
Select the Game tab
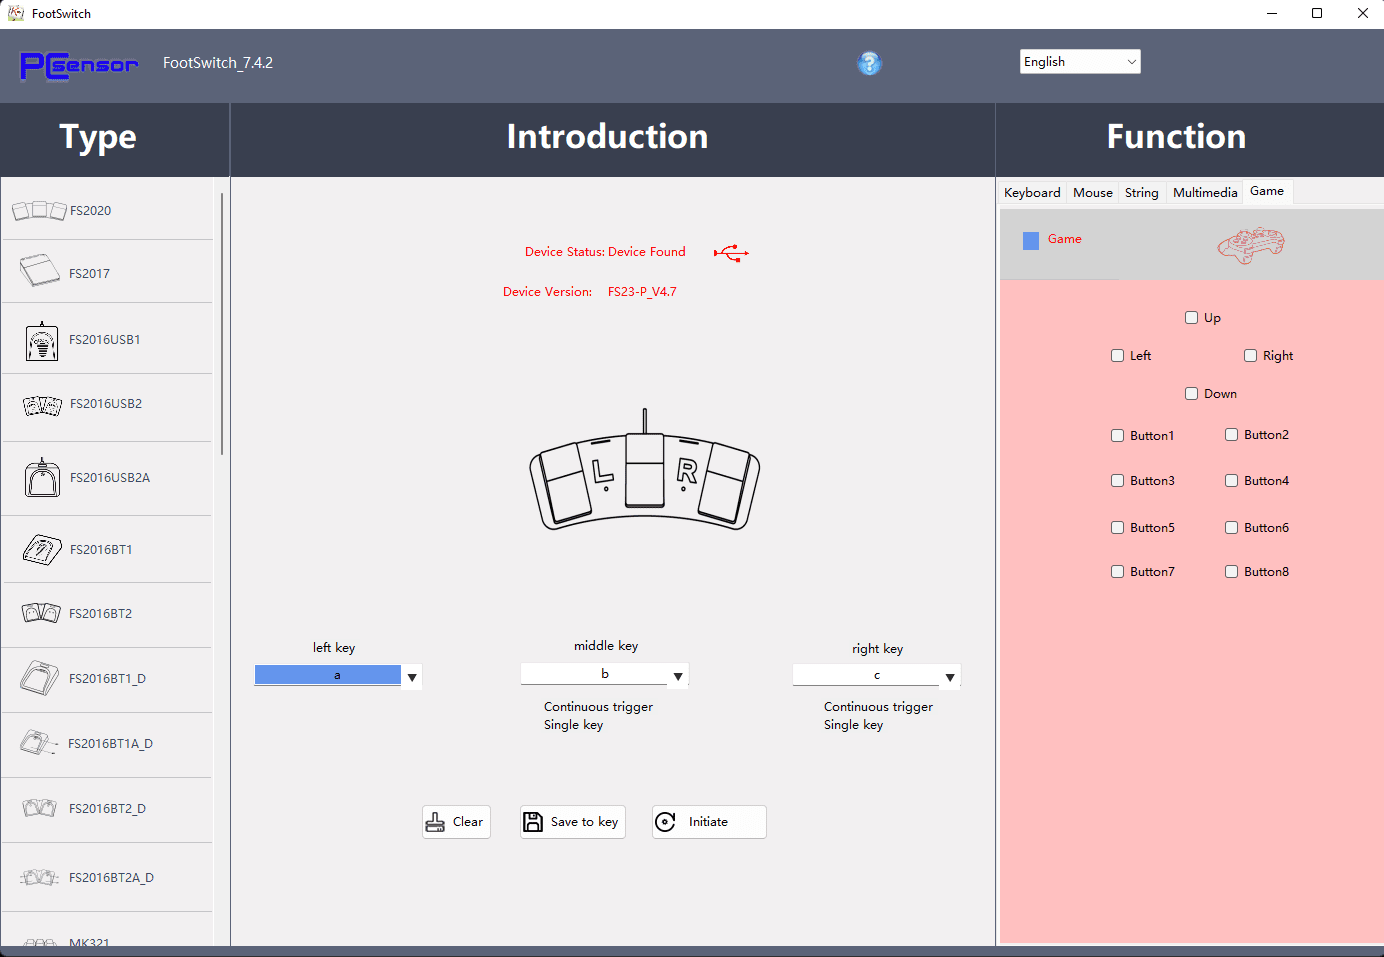1267,191
